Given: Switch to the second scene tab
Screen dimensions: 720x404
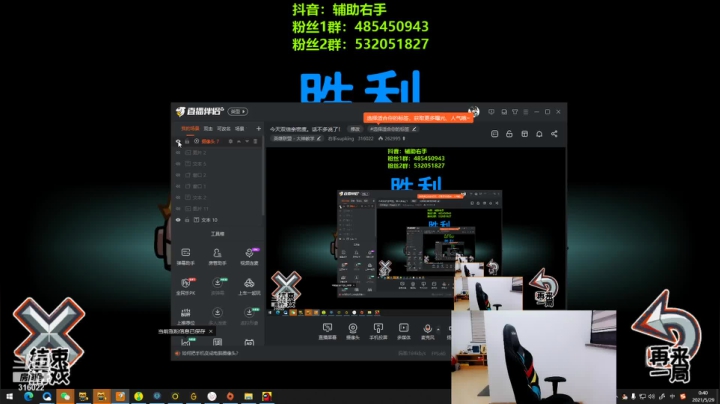Looking at the screenshot, I should [x=208, y=129].
